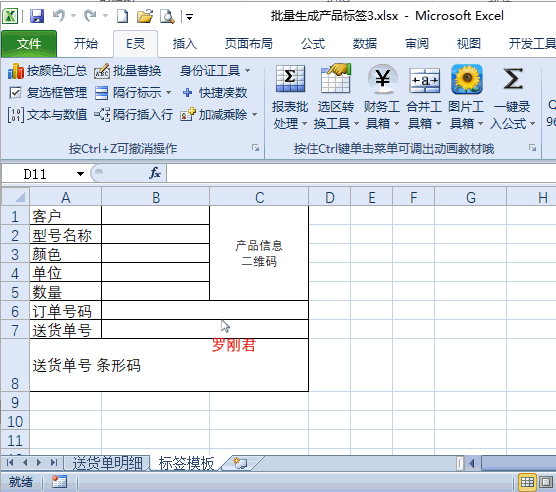This screenshot has height=492, width=556.
Task: Open print preview icon
Action: point(167,16)
